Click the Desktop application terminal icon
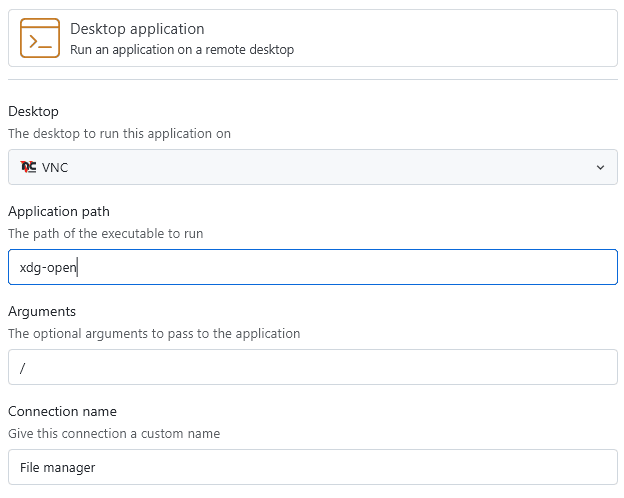 tap(40, 39)
